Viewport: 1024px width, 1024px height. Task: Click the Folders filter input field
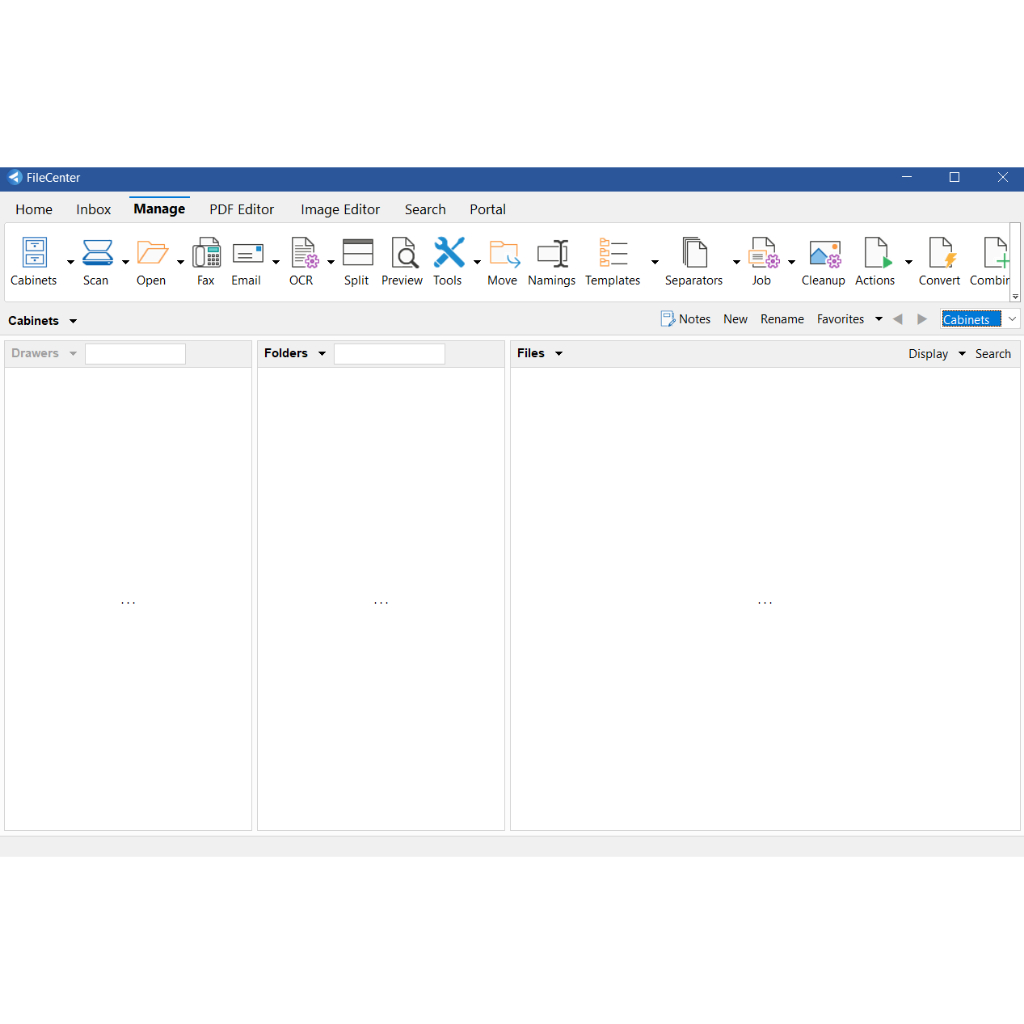[389, 354]
